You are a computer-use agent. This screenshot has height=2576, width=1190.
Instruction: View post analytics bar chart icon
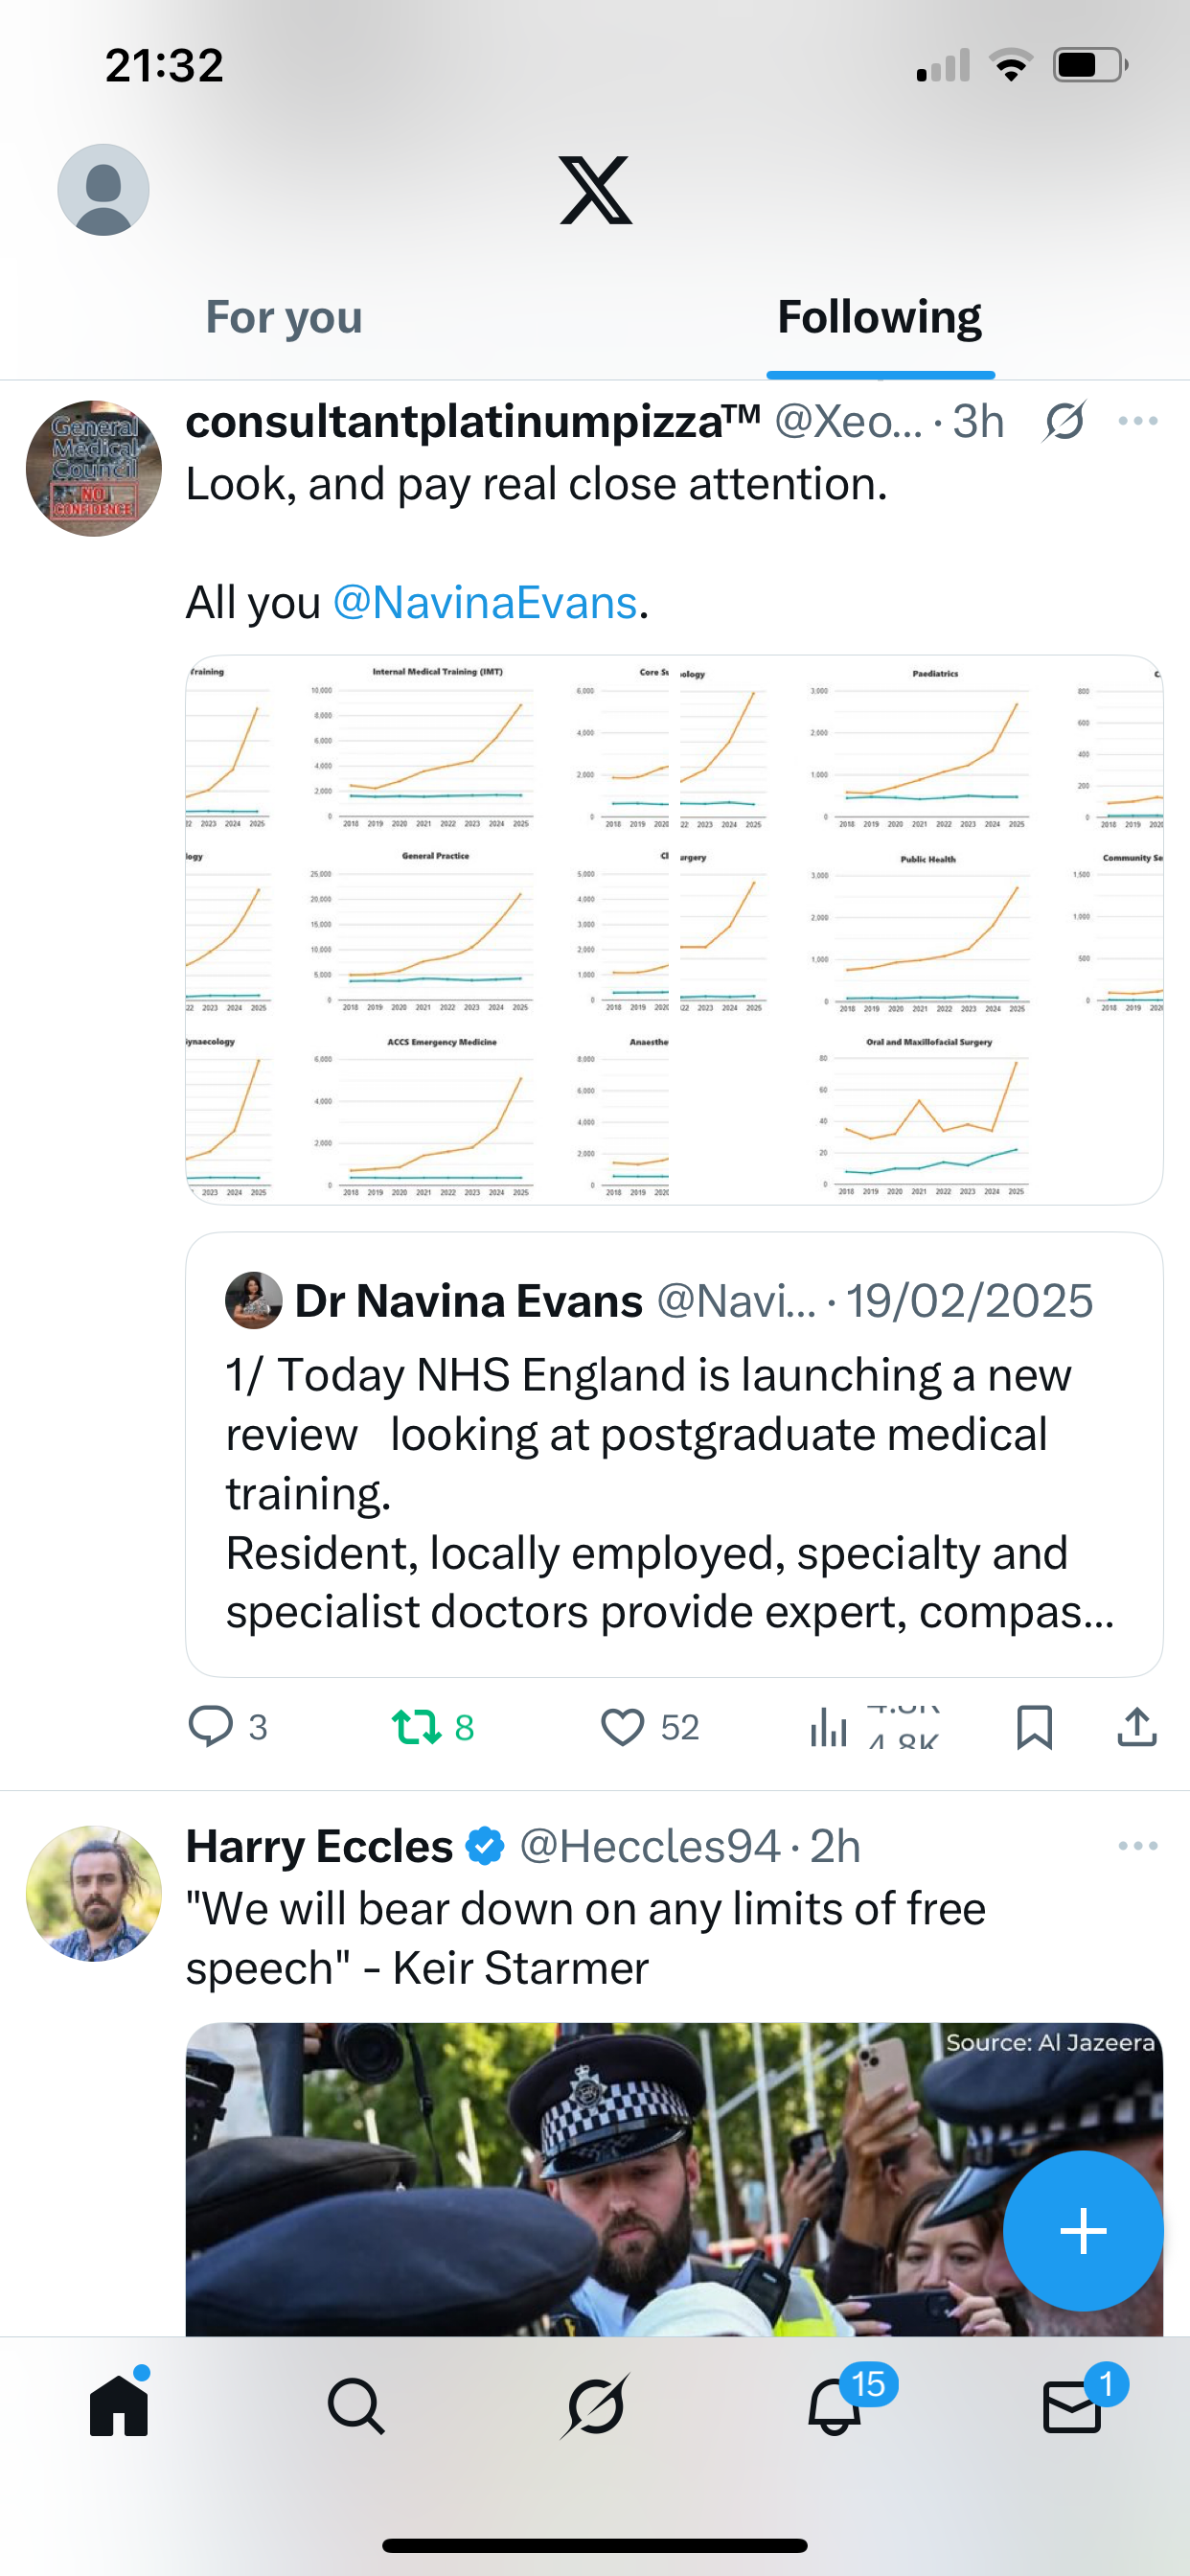(x=829, y=1727)
